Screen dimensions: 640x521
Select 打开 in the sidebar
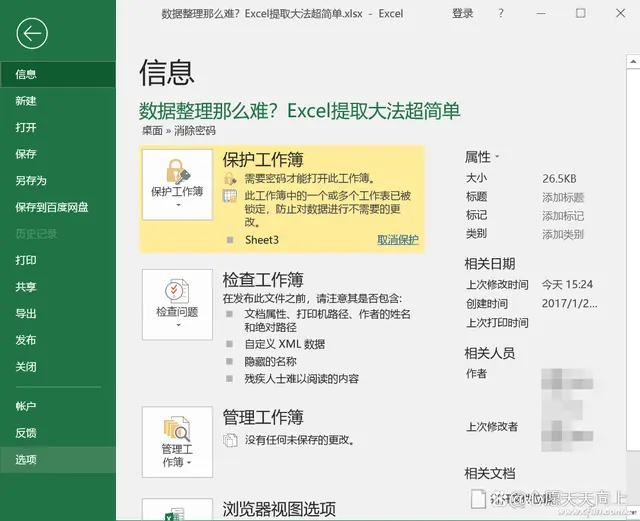pos(58,127)
